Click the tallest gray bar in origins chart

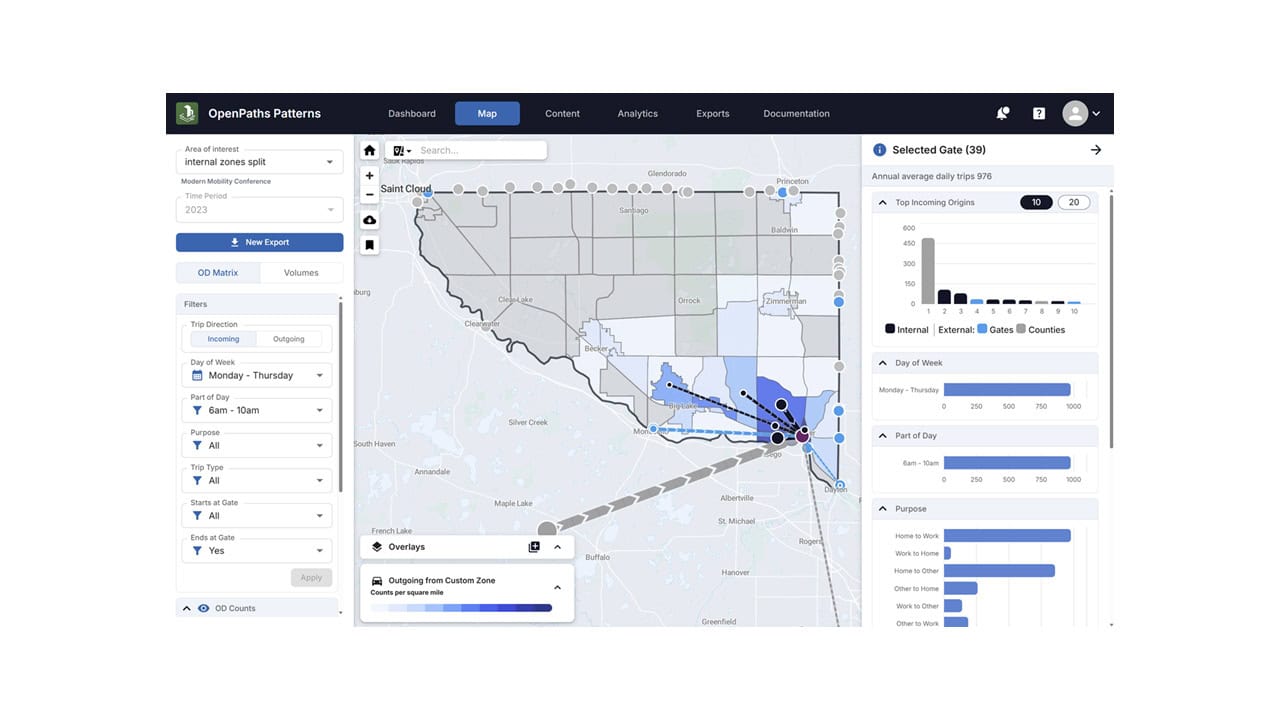[928, 271]
